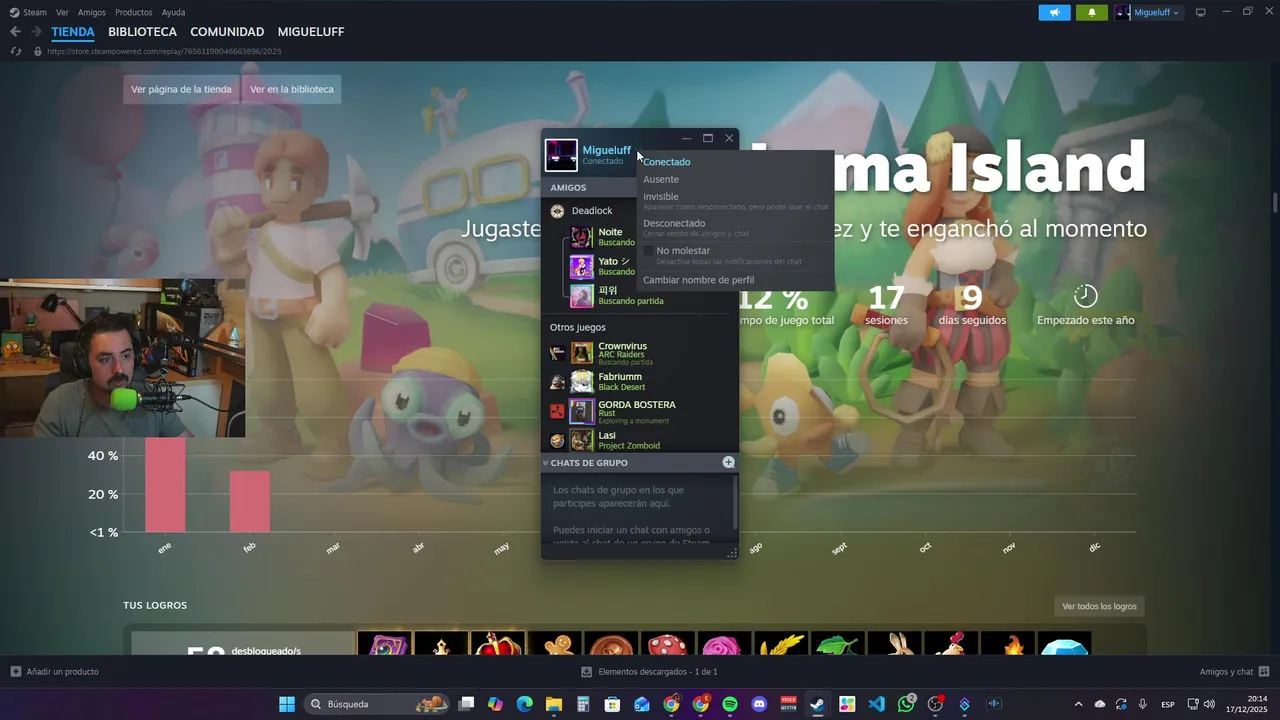Viewport: 1280px width, 720px height.
Task: Click the AMIGOS section header
Action: (568, 188)
